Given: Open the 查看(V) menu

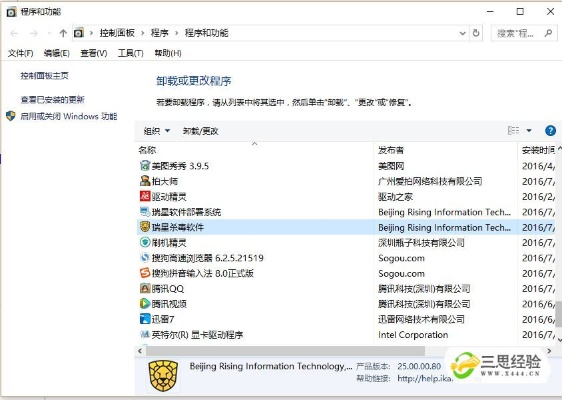Looking at the screenshot, I should (94, 53).
